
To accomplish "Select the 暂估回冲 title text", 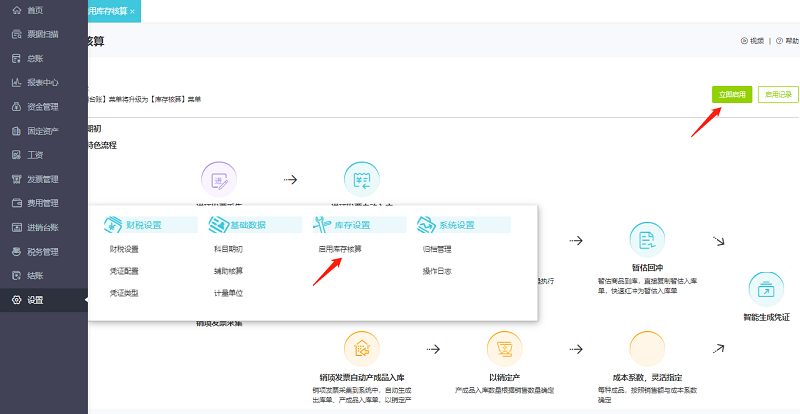I will tap(647, 267).
